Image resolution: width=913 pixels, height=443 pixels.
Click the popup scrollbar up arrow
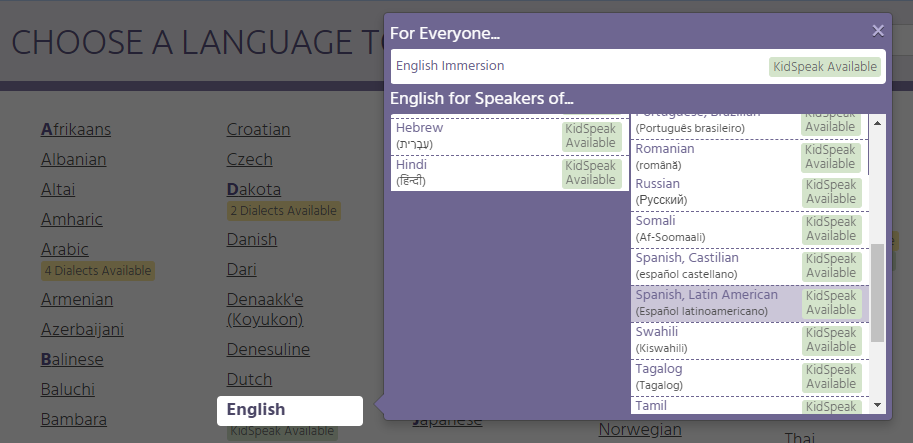[877, 122]
